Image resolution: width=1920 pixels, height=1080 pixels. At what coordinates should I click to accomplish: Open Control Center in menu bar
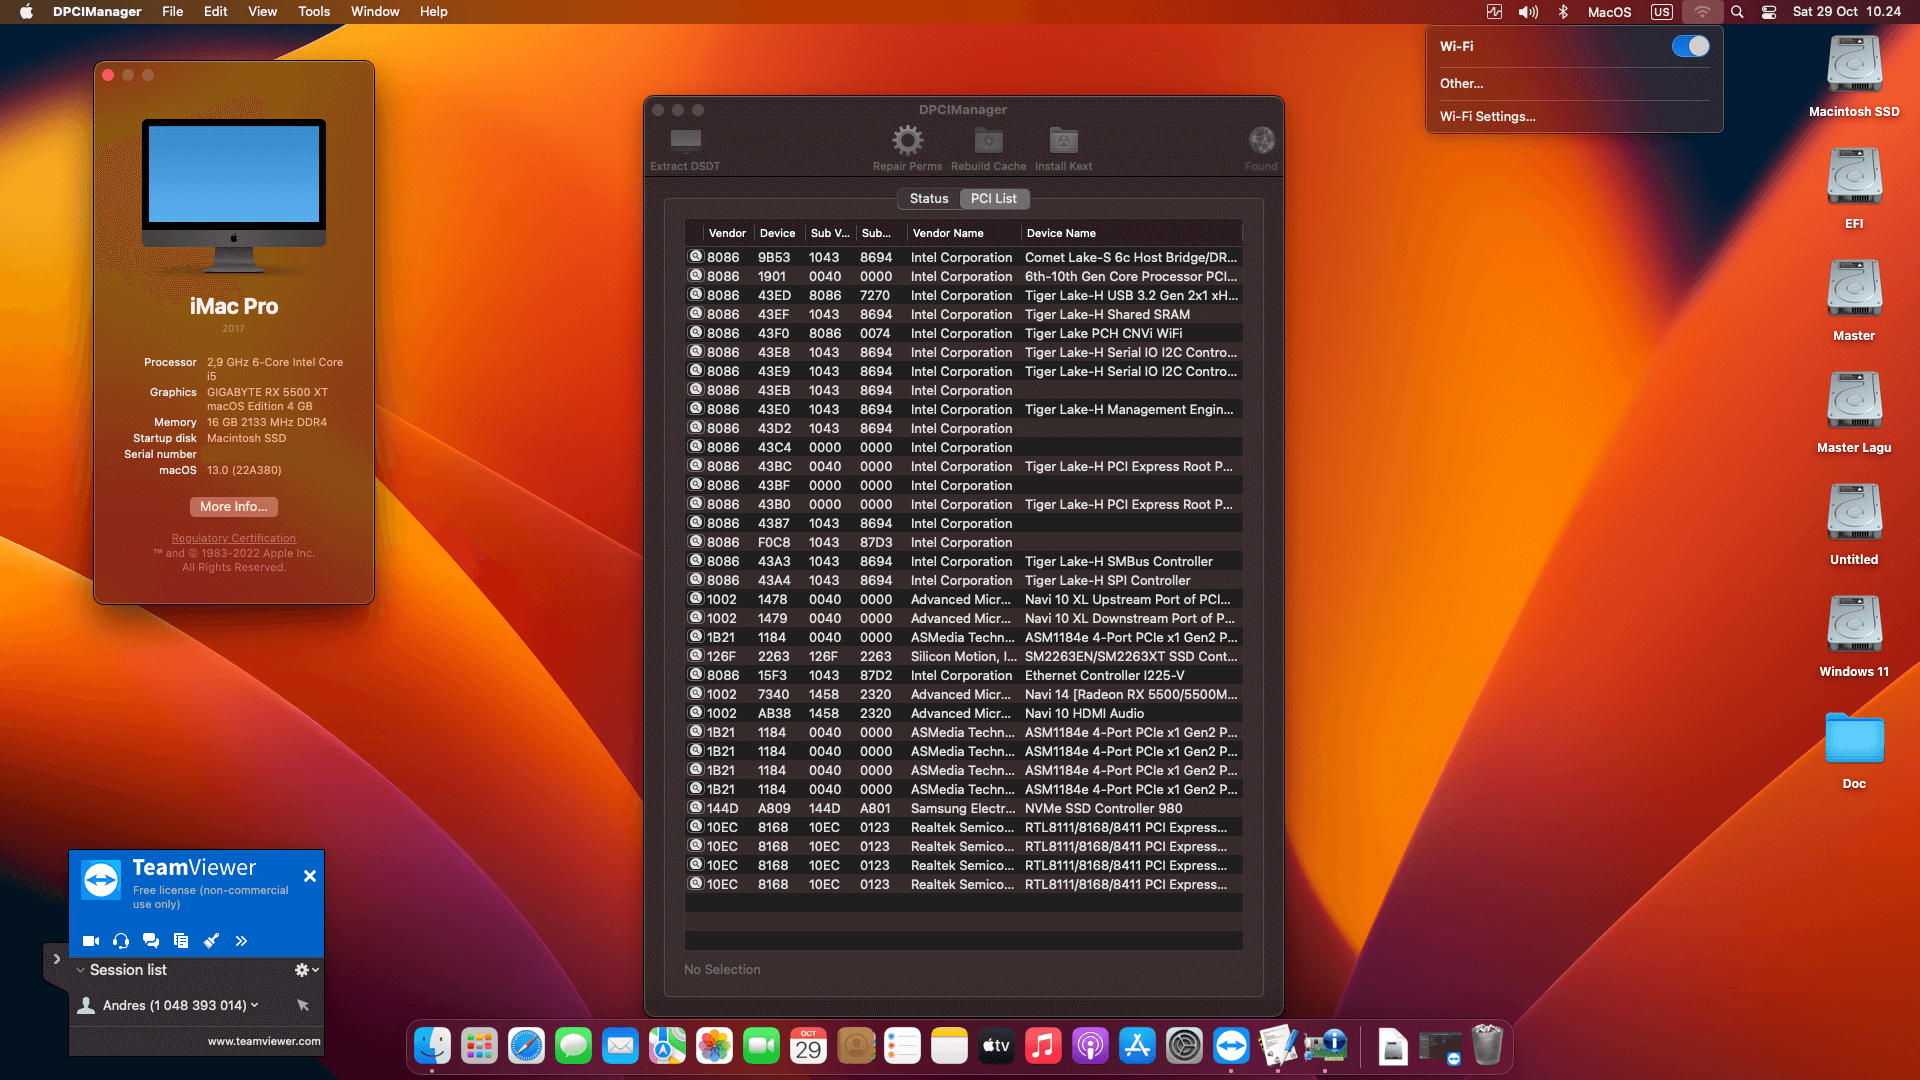click(x=1768, y=12)
